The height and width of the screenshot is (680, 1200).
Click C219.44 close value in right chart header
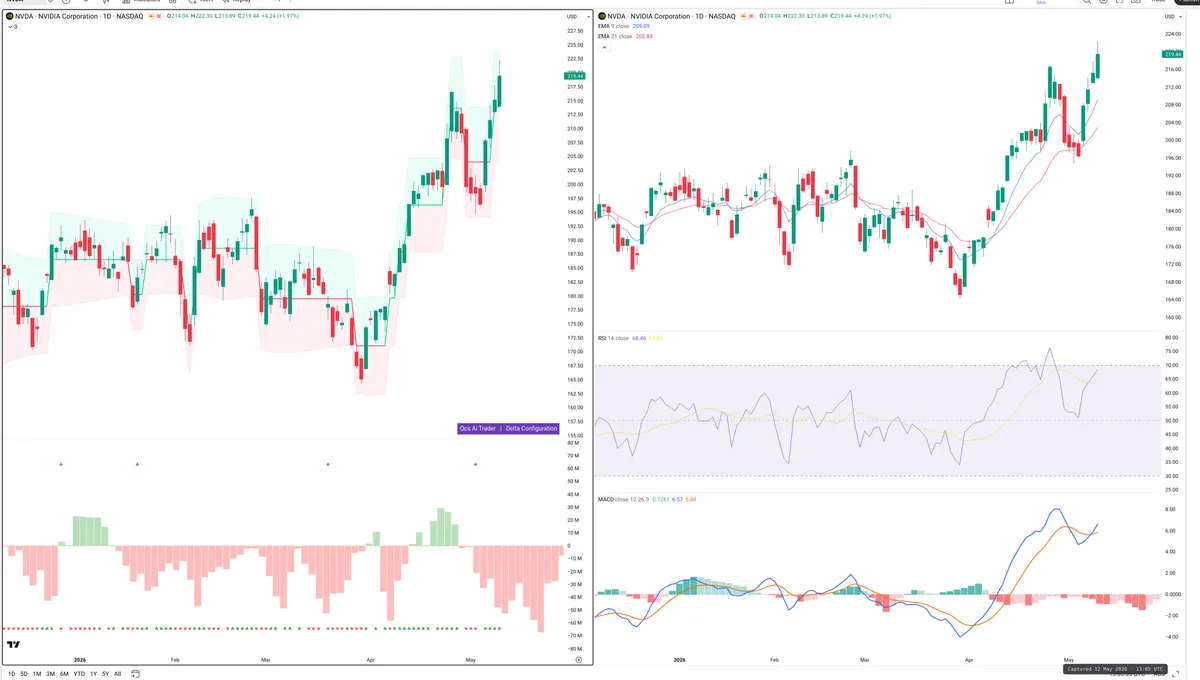point(839,16)
